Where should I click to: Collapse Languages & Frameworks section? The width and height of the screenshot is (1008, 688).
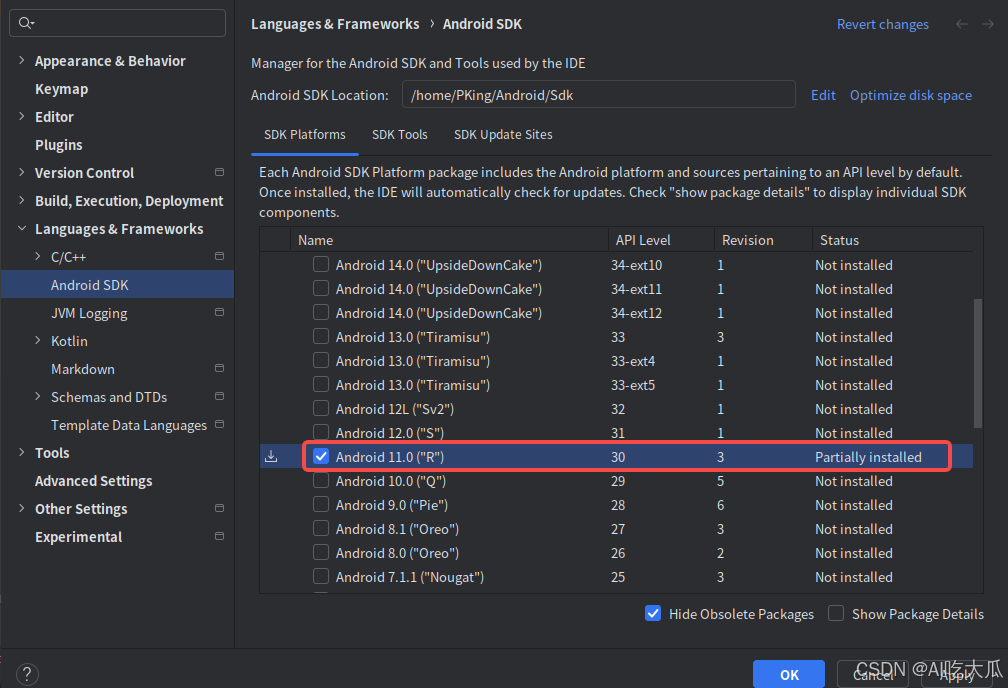pos(22,228)
